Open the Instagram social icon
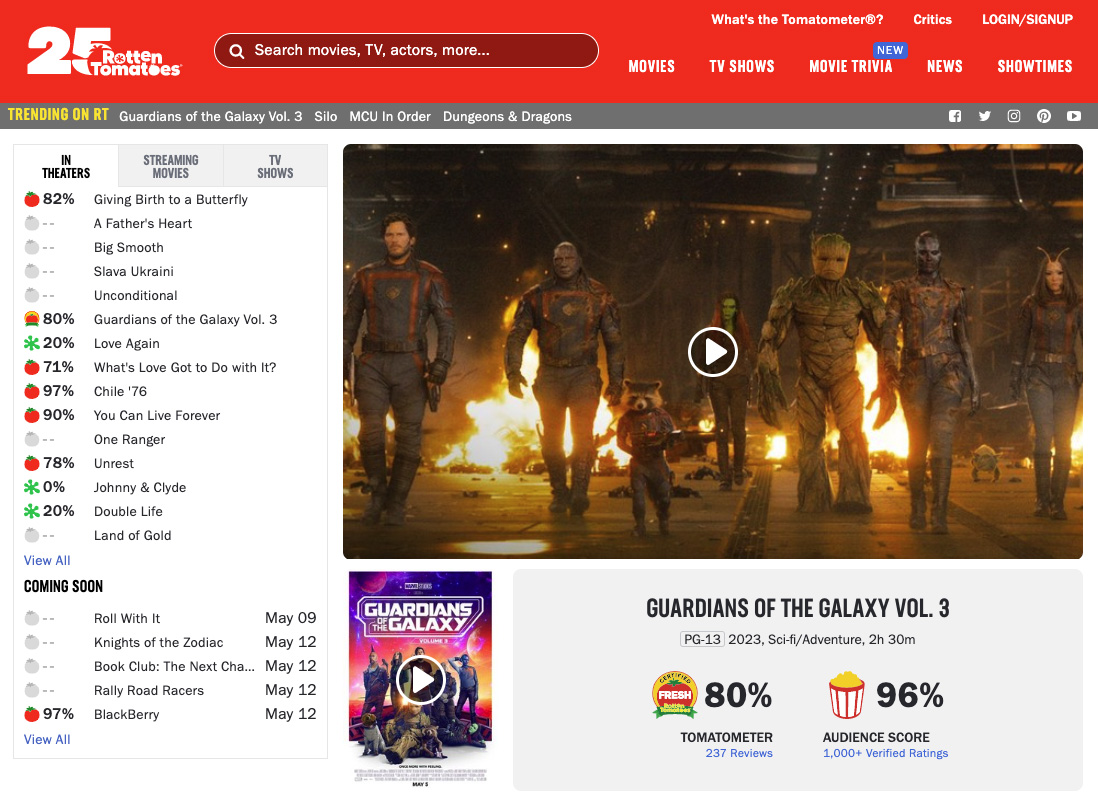The width and height of the screenshot is (1098, 807). [x=1014, y=116]
